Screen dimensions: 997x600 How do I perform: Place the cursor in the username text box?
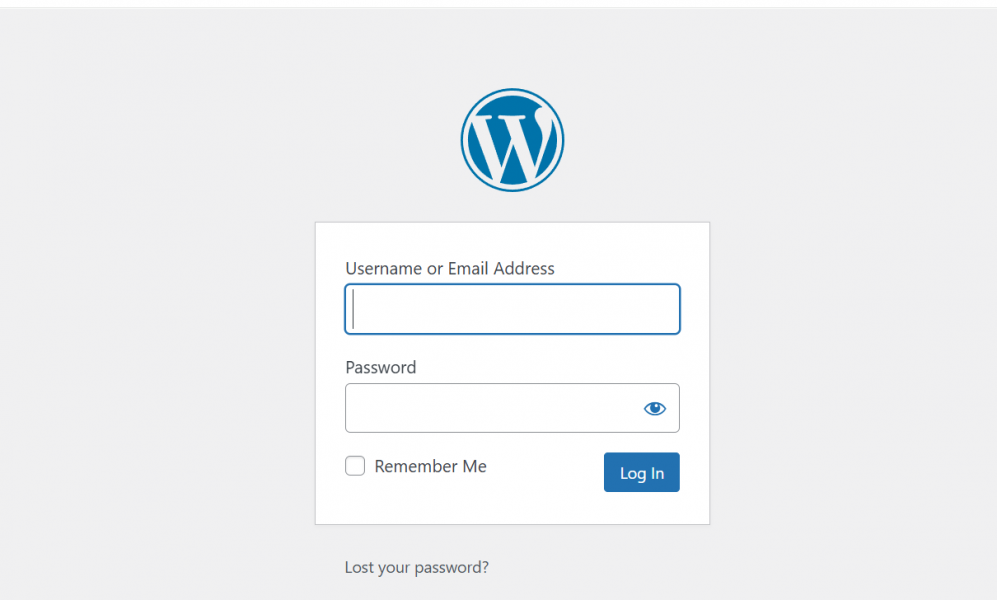(x=512, y=309)
